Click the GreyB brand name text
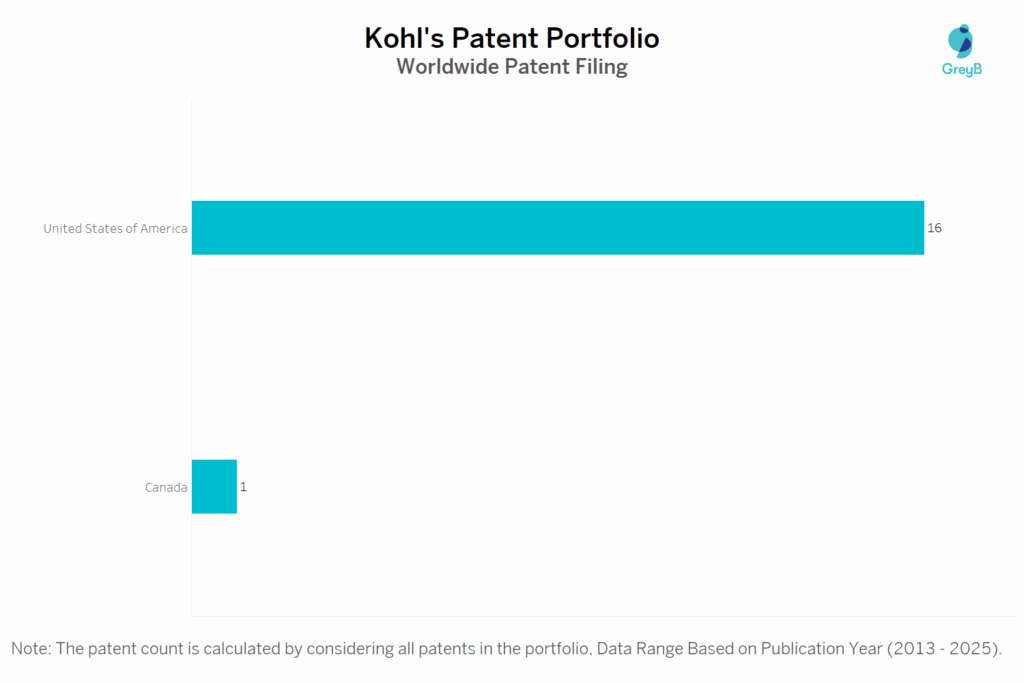The width and height of the screenshot is (1024, 683). pyautogui.click(x=962, y=70)
